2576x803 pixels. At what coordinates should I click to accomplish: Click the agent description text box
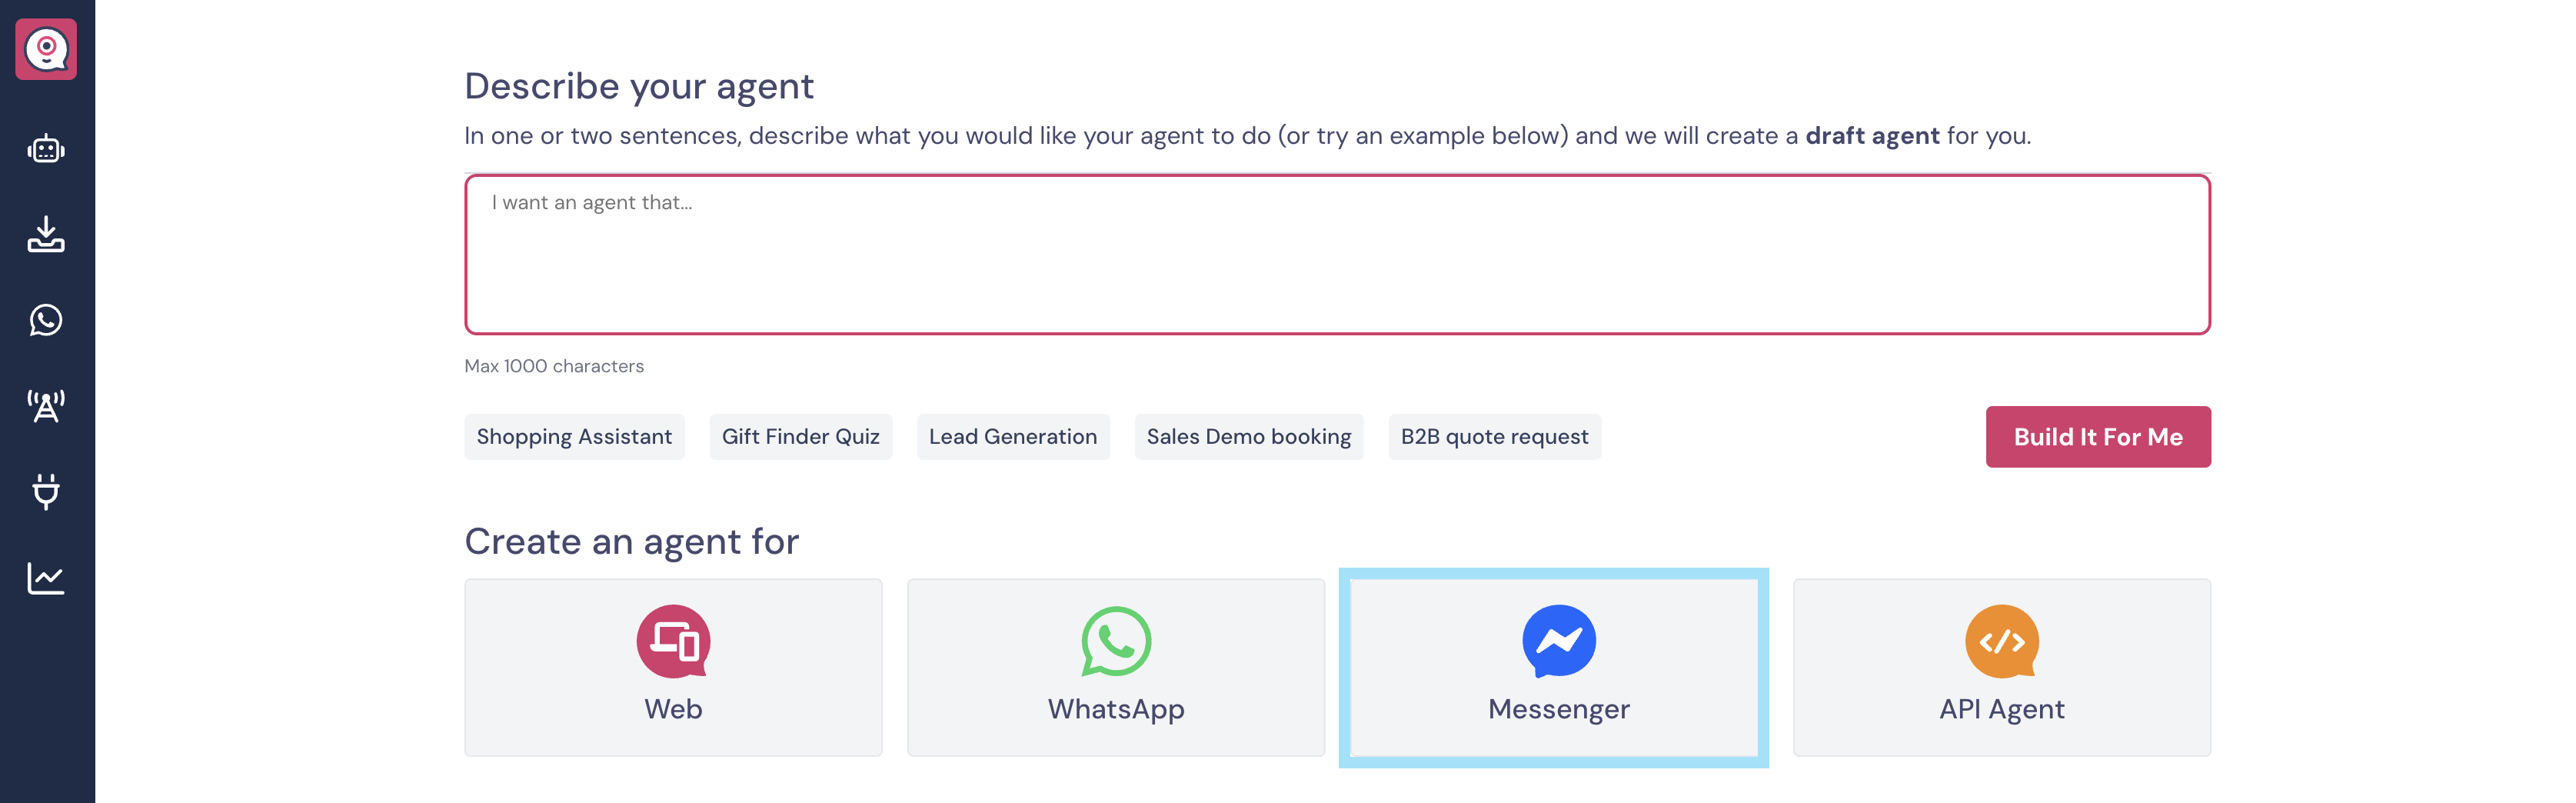(1337, 255)
